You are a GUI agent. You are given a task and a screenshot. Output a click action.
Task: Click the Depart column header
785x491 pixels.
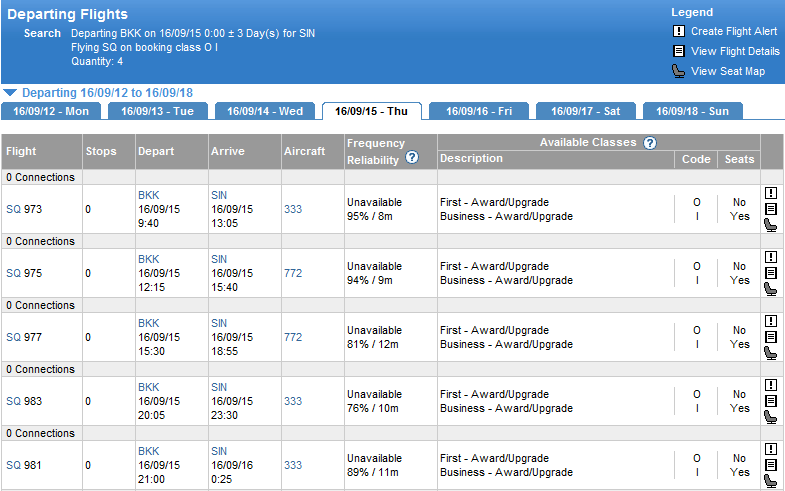coord(156,152)
